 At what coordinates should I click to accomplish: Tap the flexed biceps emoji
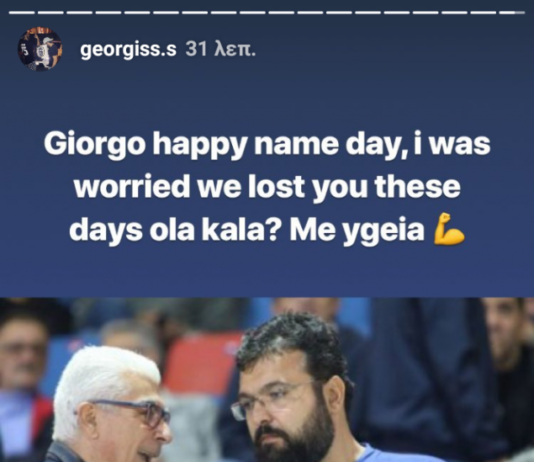tap(449, 229)
